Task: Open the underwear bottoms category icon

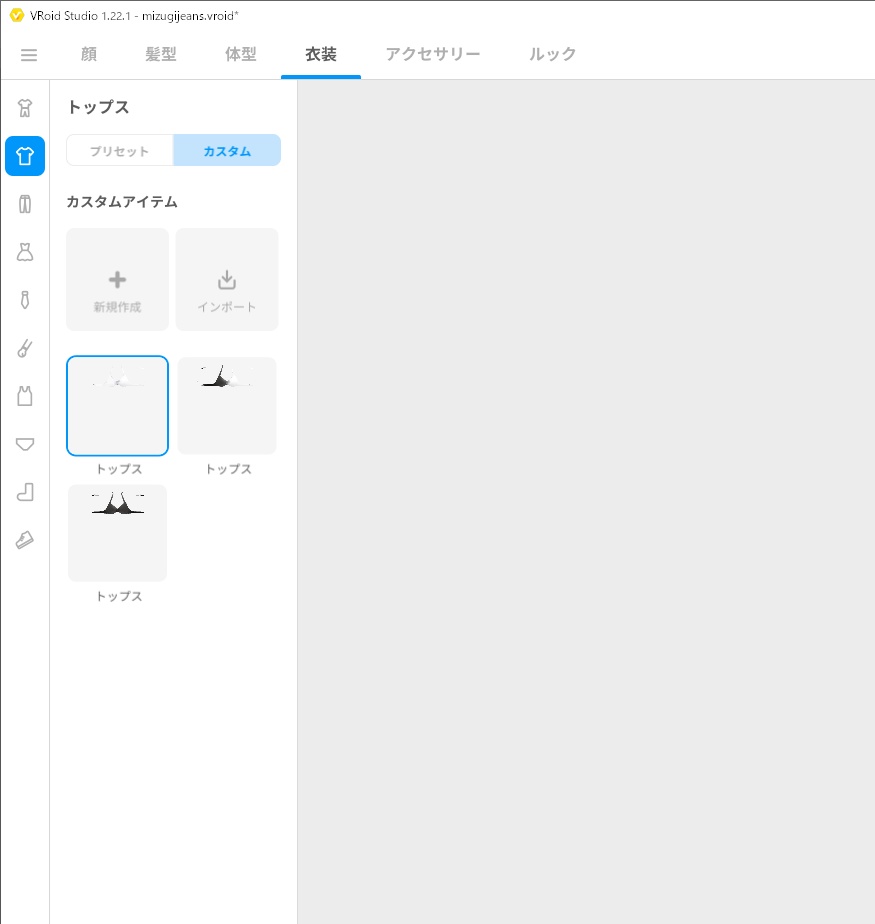Action: (x=25, y=444)
